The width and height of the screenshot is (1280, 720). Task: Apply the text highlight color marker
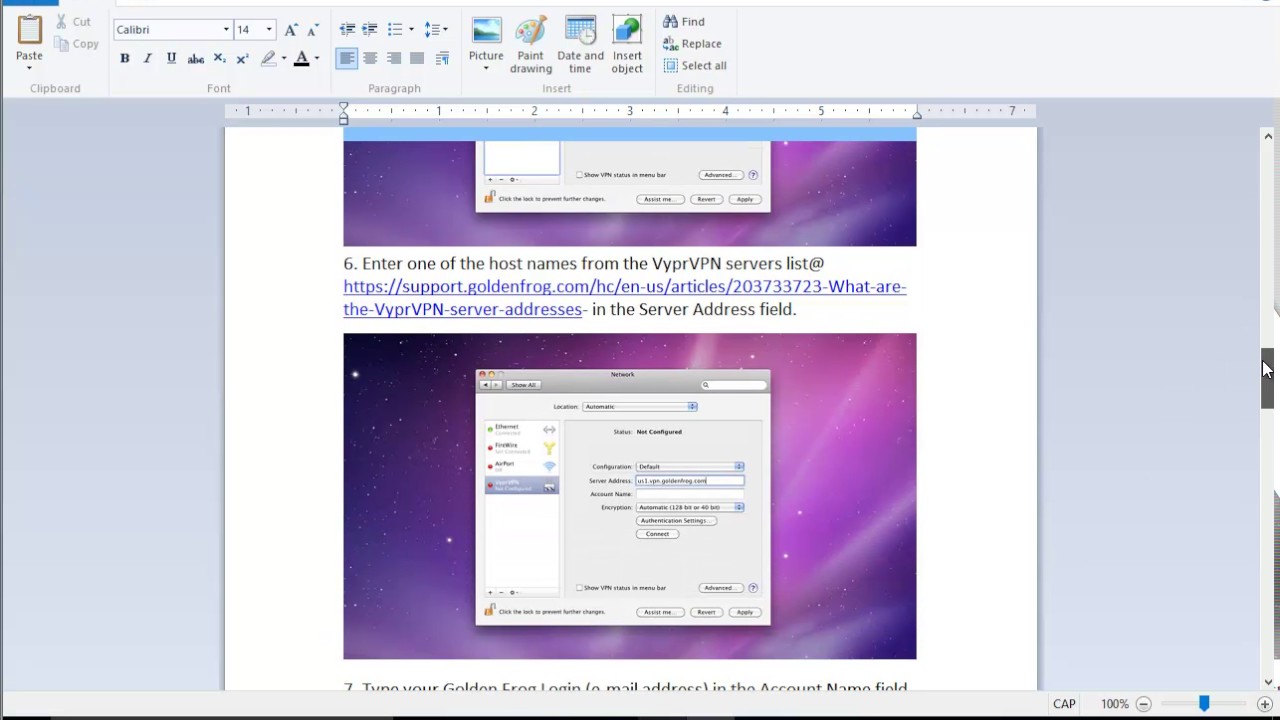268,59
